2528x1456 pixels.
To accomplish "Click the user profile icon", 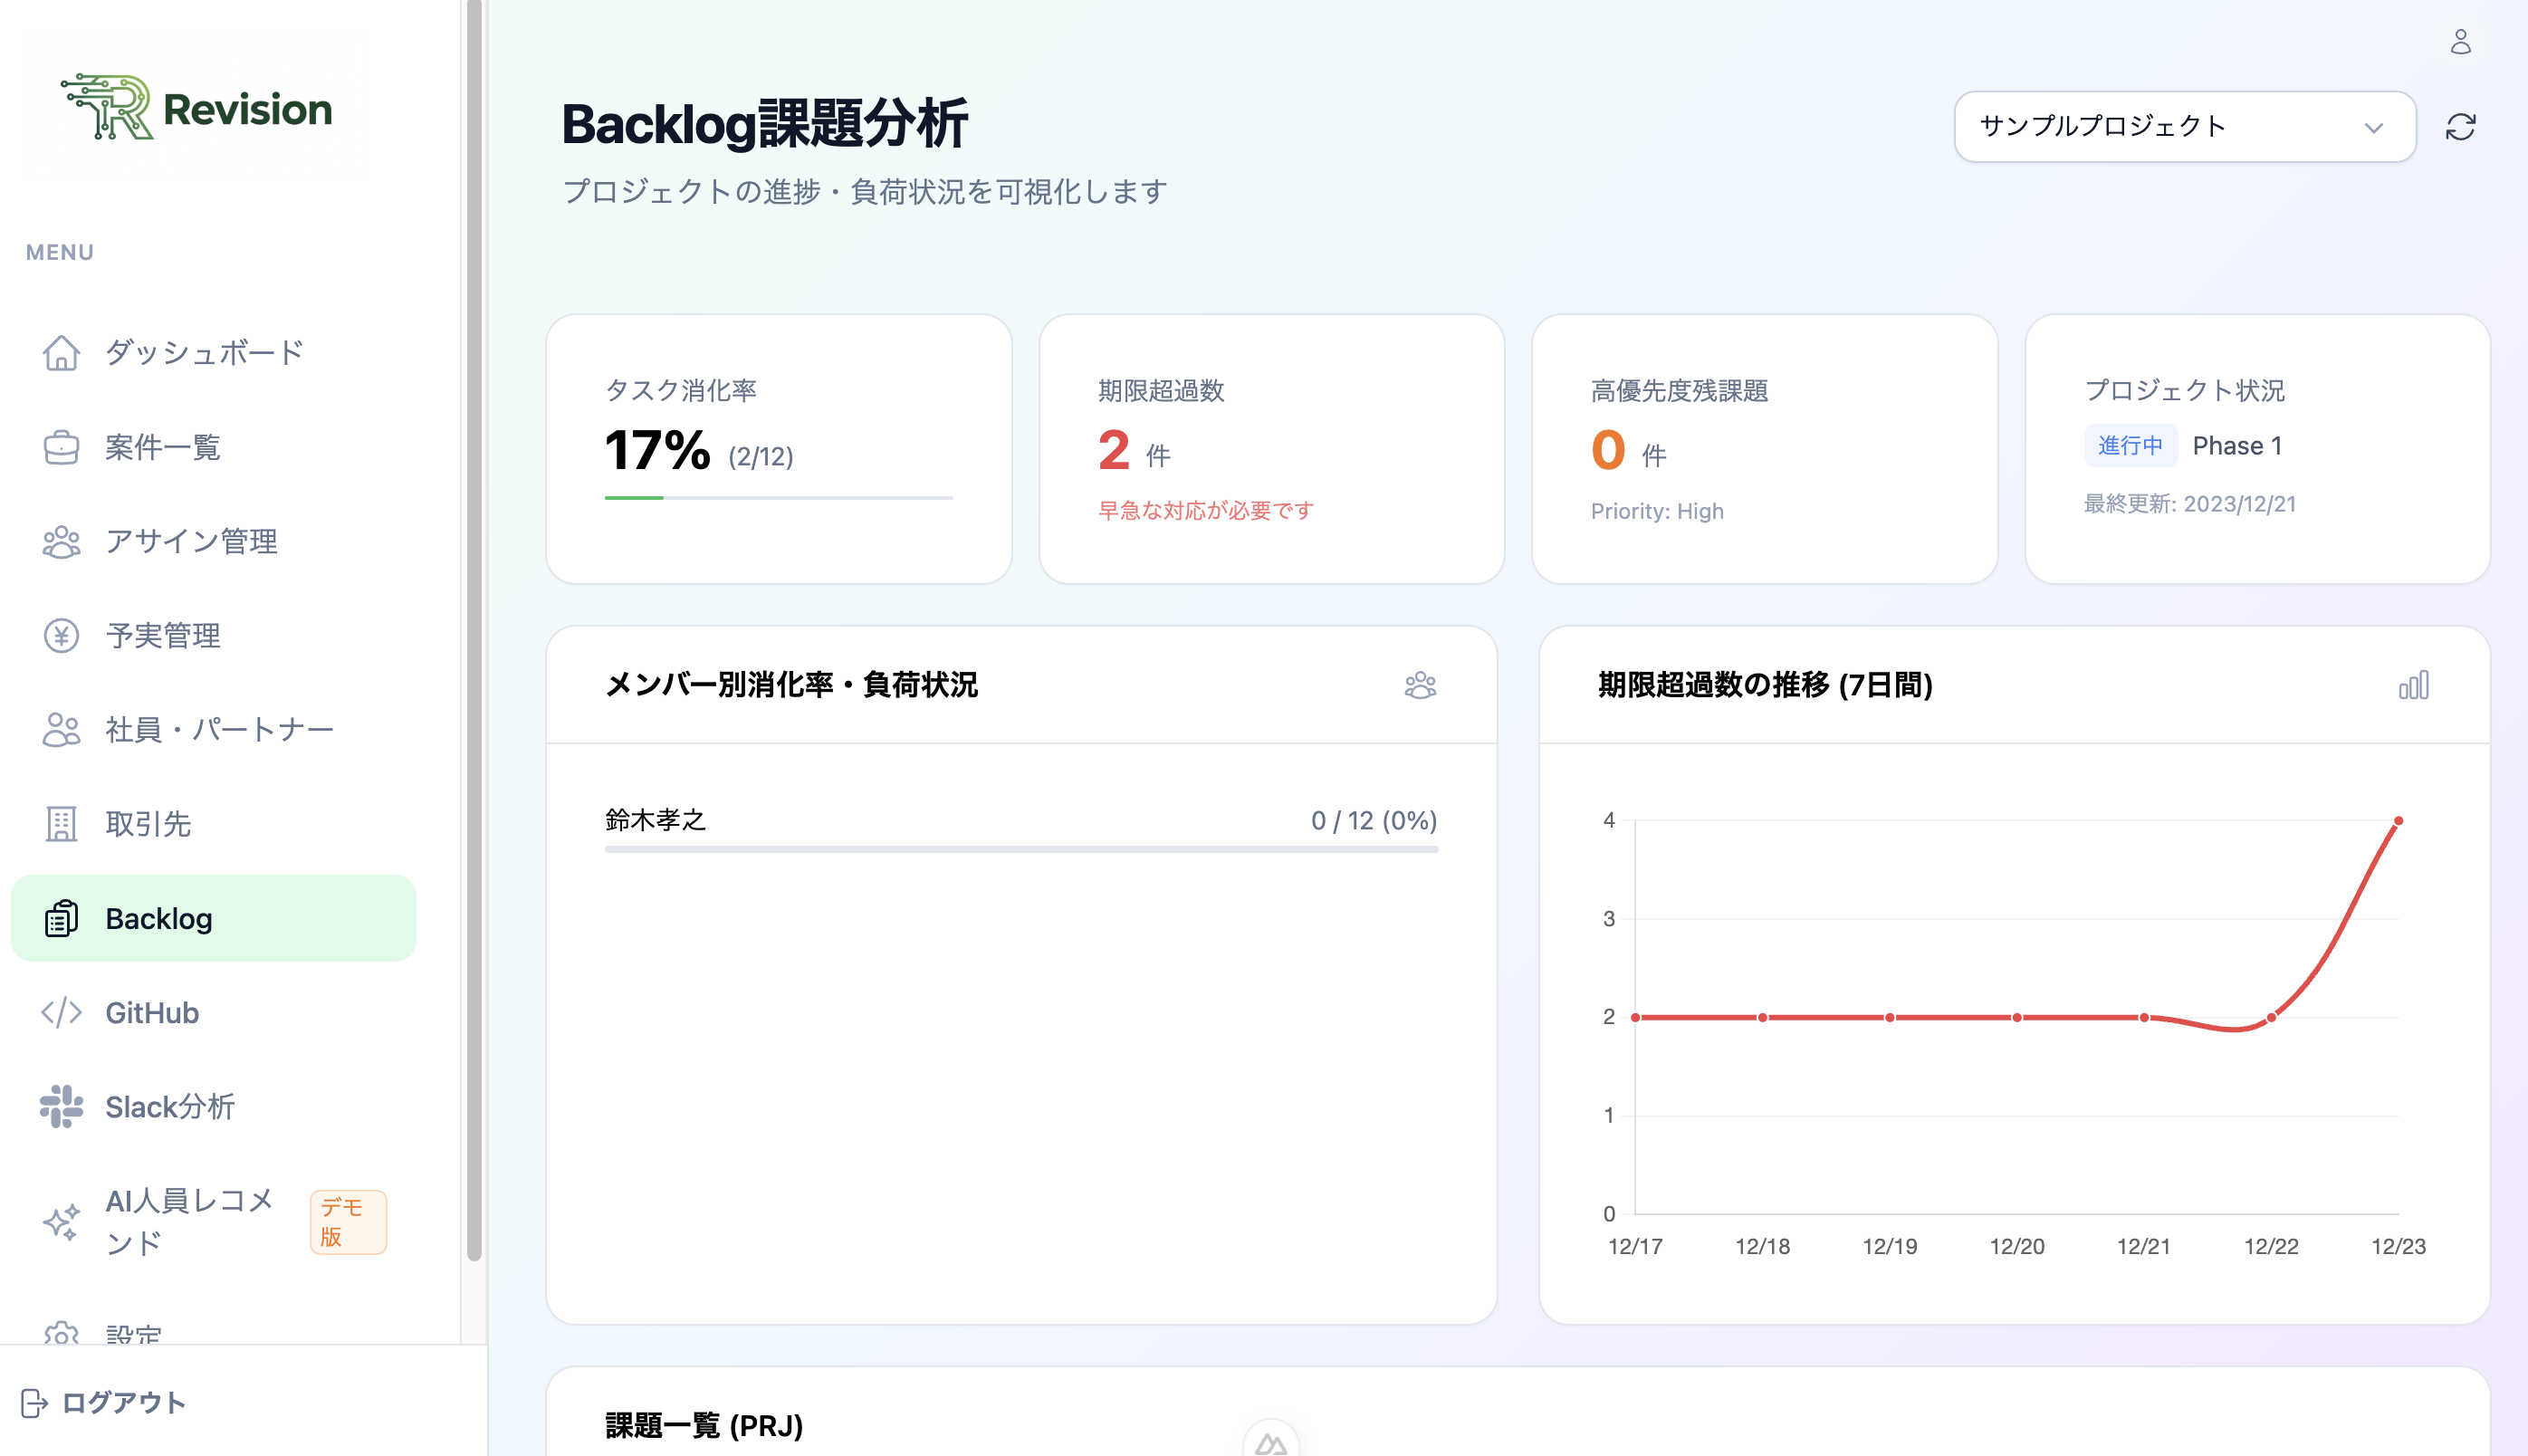I will [x=2461, y=42].
